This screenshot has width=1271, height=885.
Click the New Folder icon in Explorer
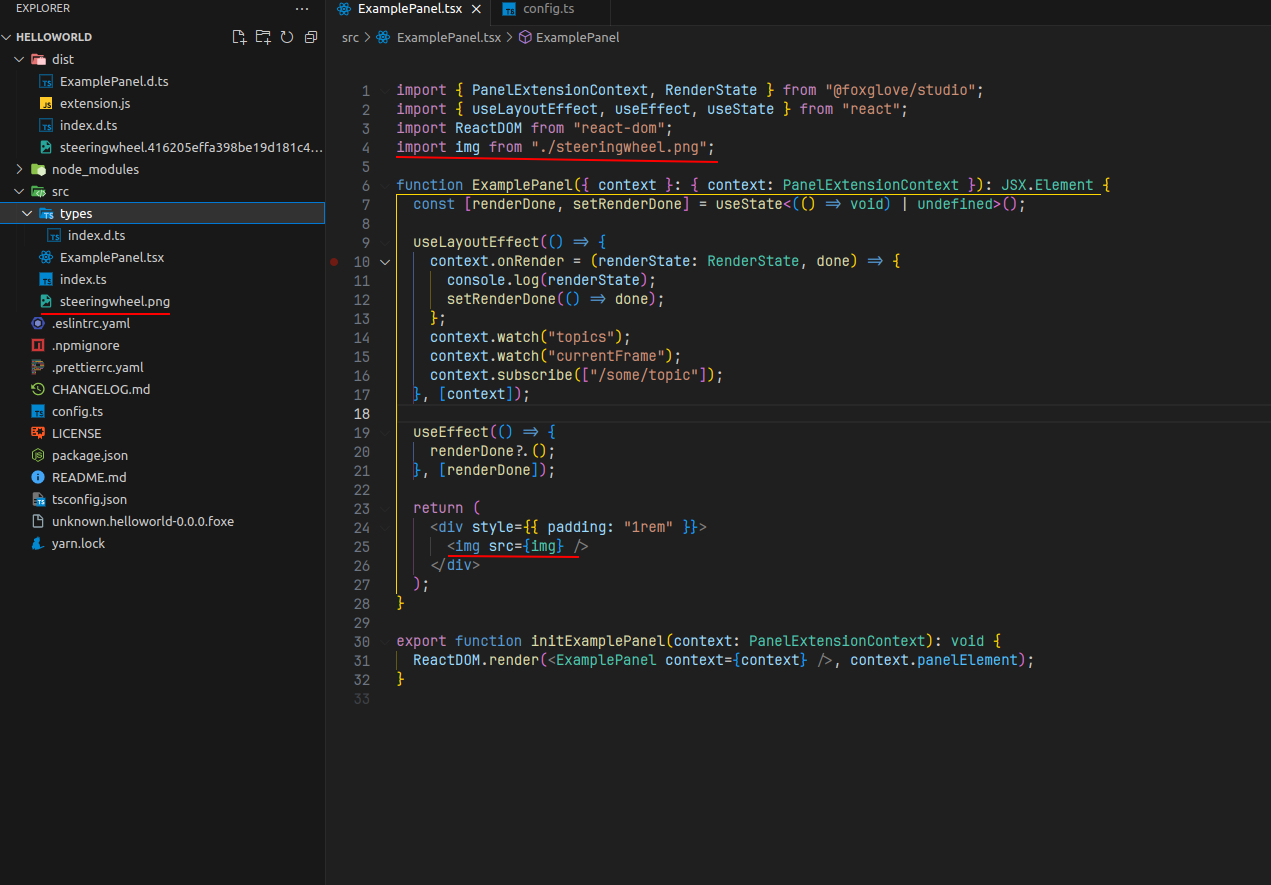[x=263, y=36]
